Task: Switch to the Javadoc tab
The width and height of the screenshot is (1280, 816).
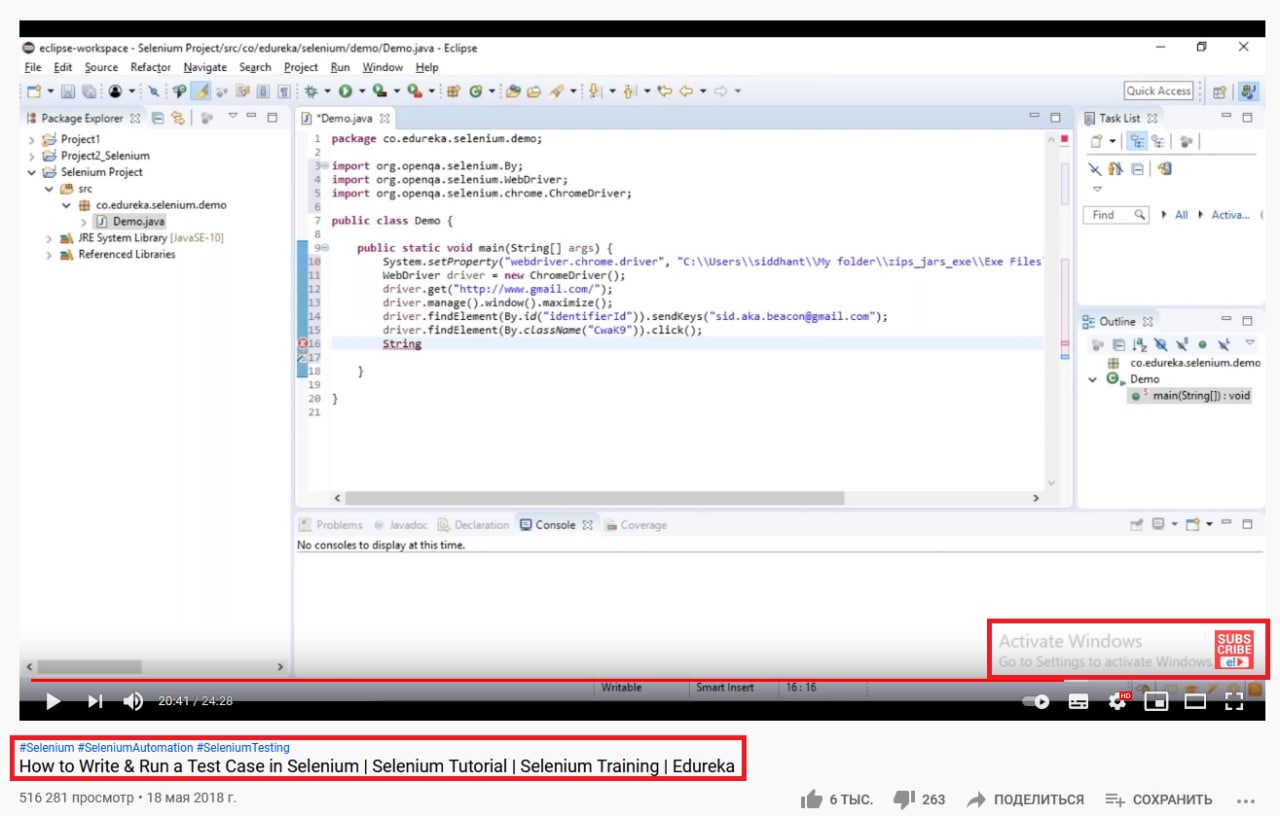Action: 400,524
